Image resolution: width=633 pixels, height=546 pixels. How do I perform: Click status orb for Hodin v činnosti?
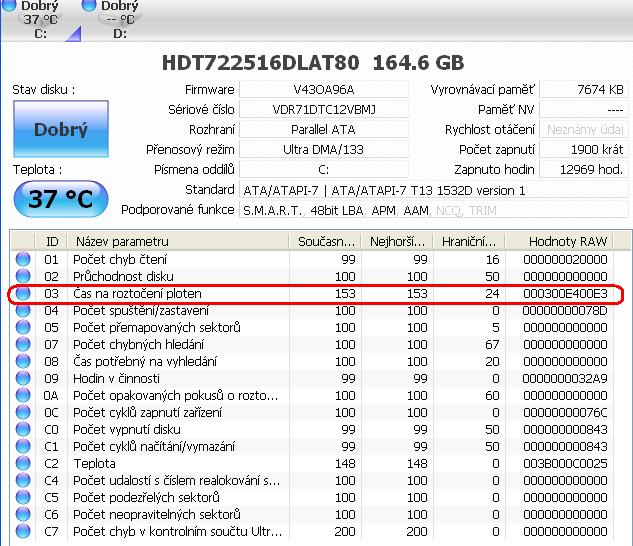coord(23,378)
